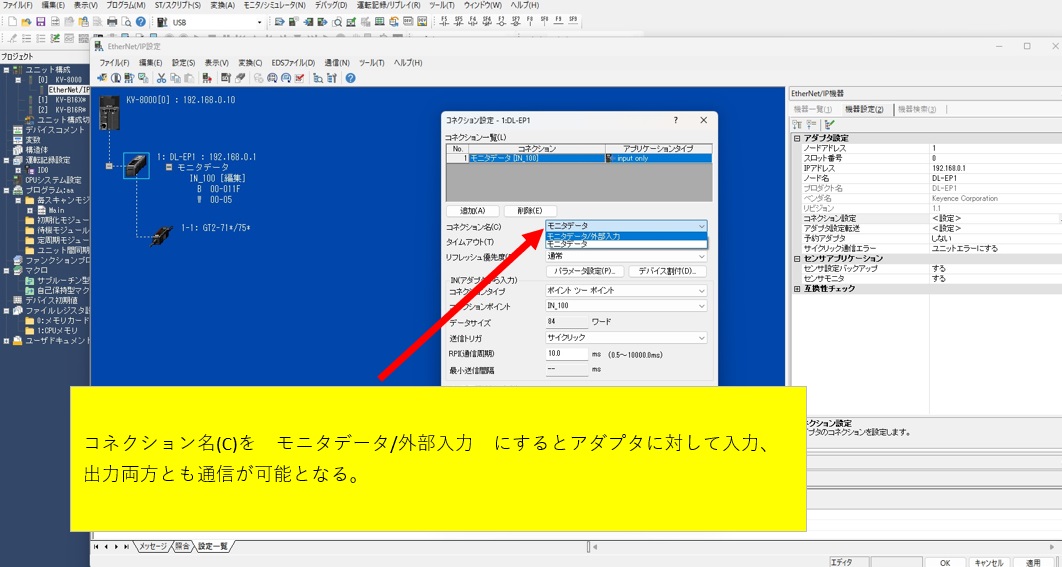
Task: Collapse the モニタデータ node under DL-EP1
Action: pyautogui.click(x=168, y=167)
